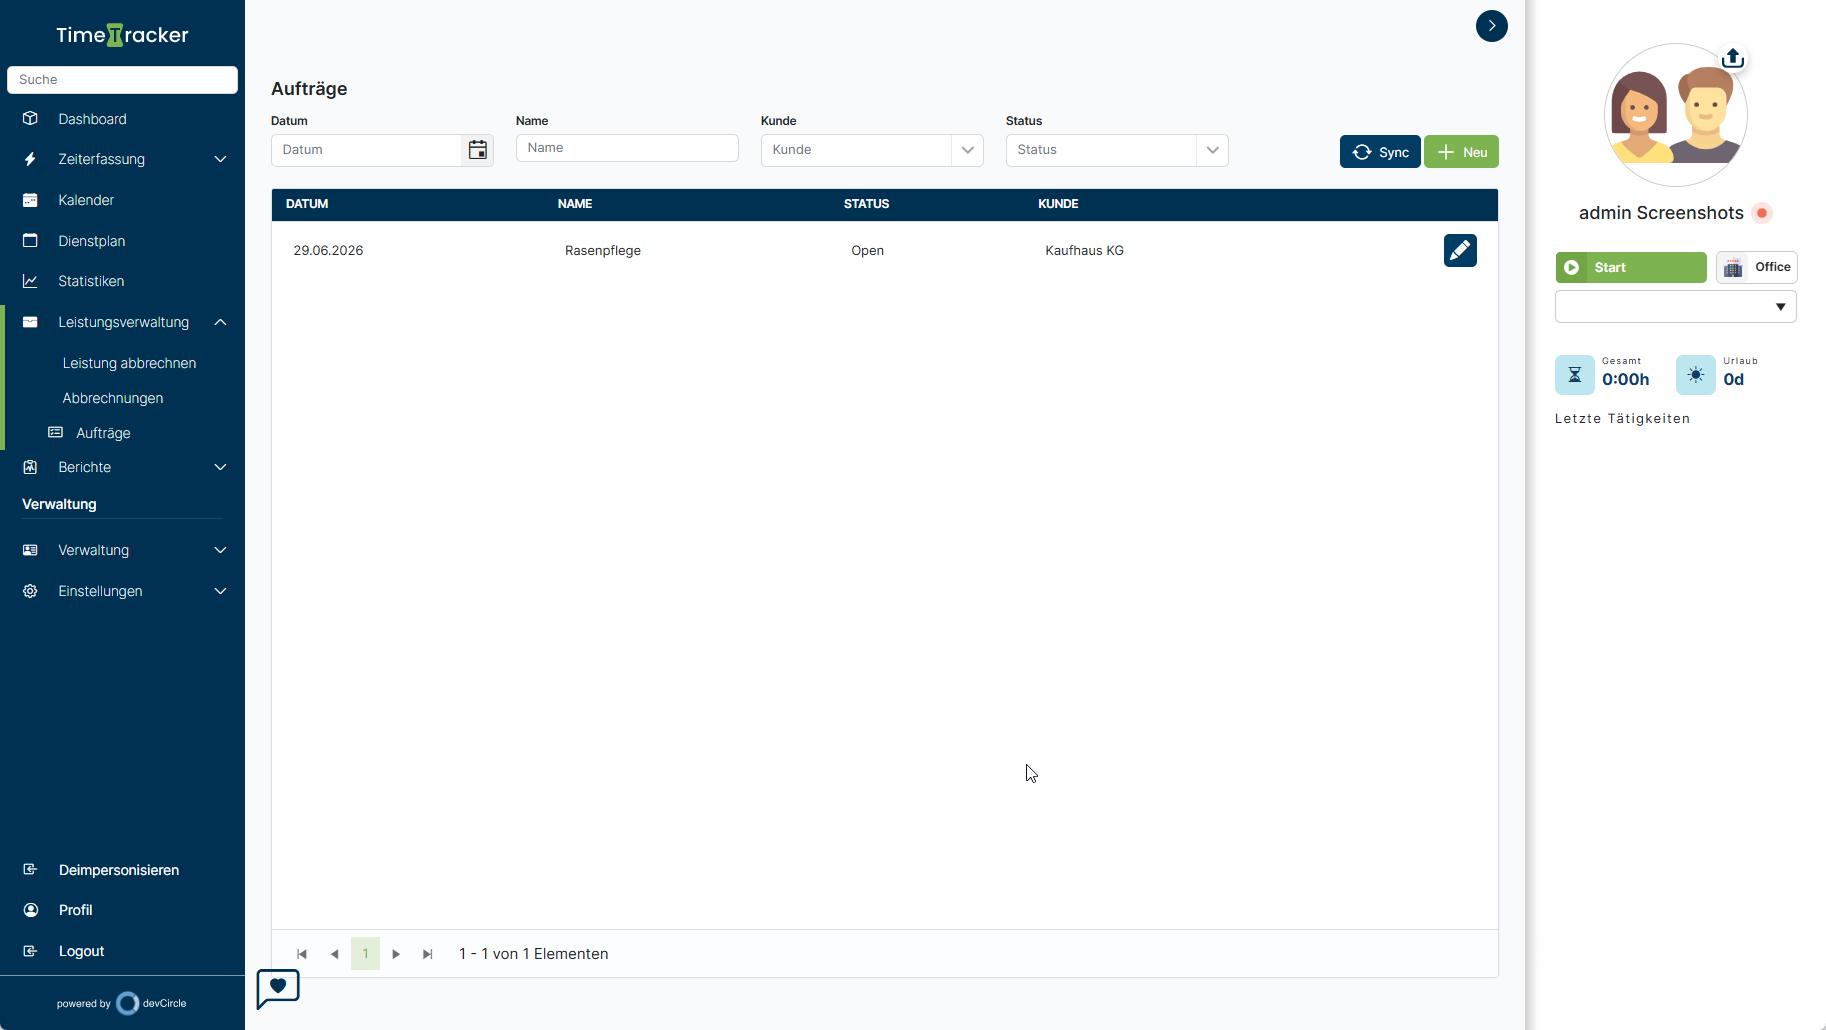This screenshot has width=1826, height=1030.
Task: Click the Name filter input
Action: click(x=627, y=148)
